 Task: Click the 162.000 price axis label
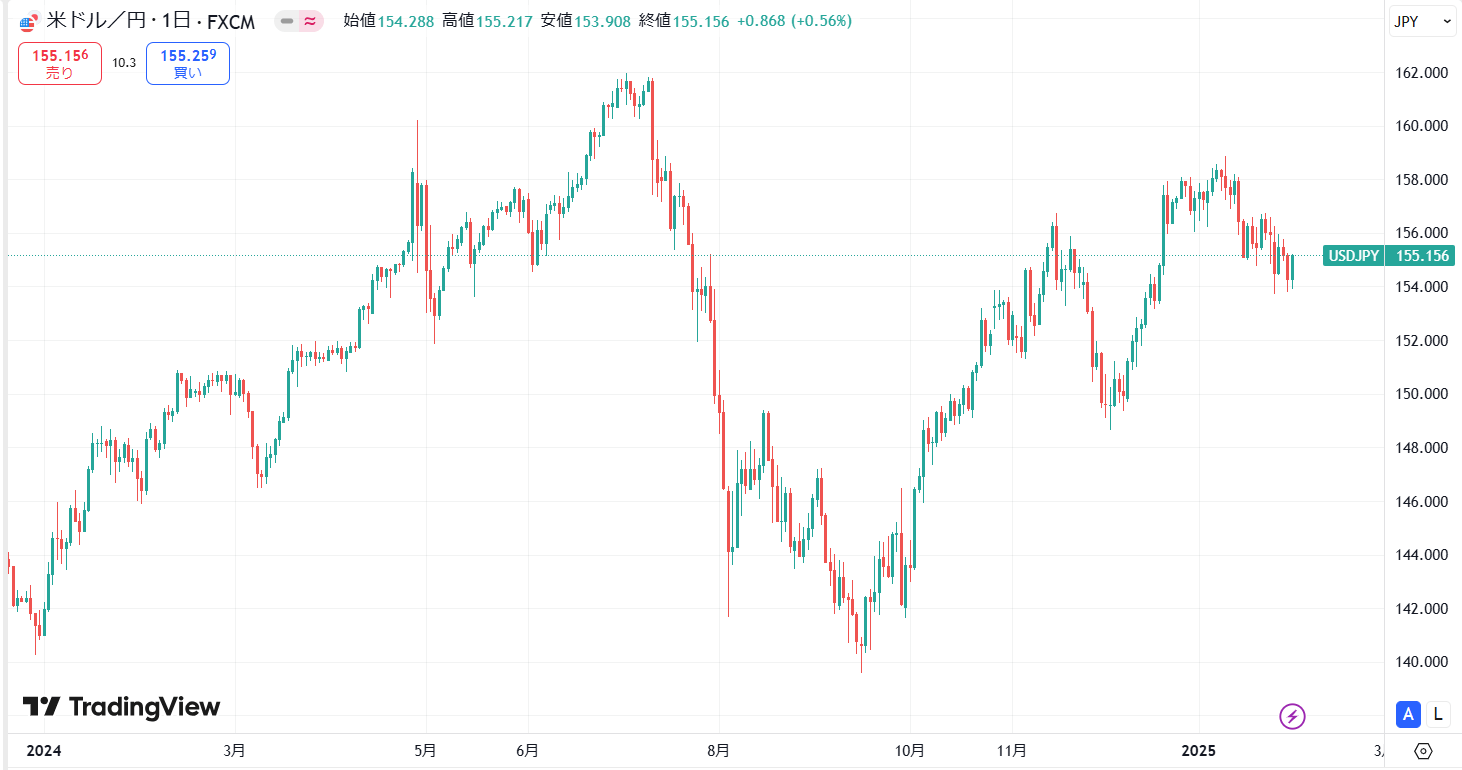tap(1423, 72)
